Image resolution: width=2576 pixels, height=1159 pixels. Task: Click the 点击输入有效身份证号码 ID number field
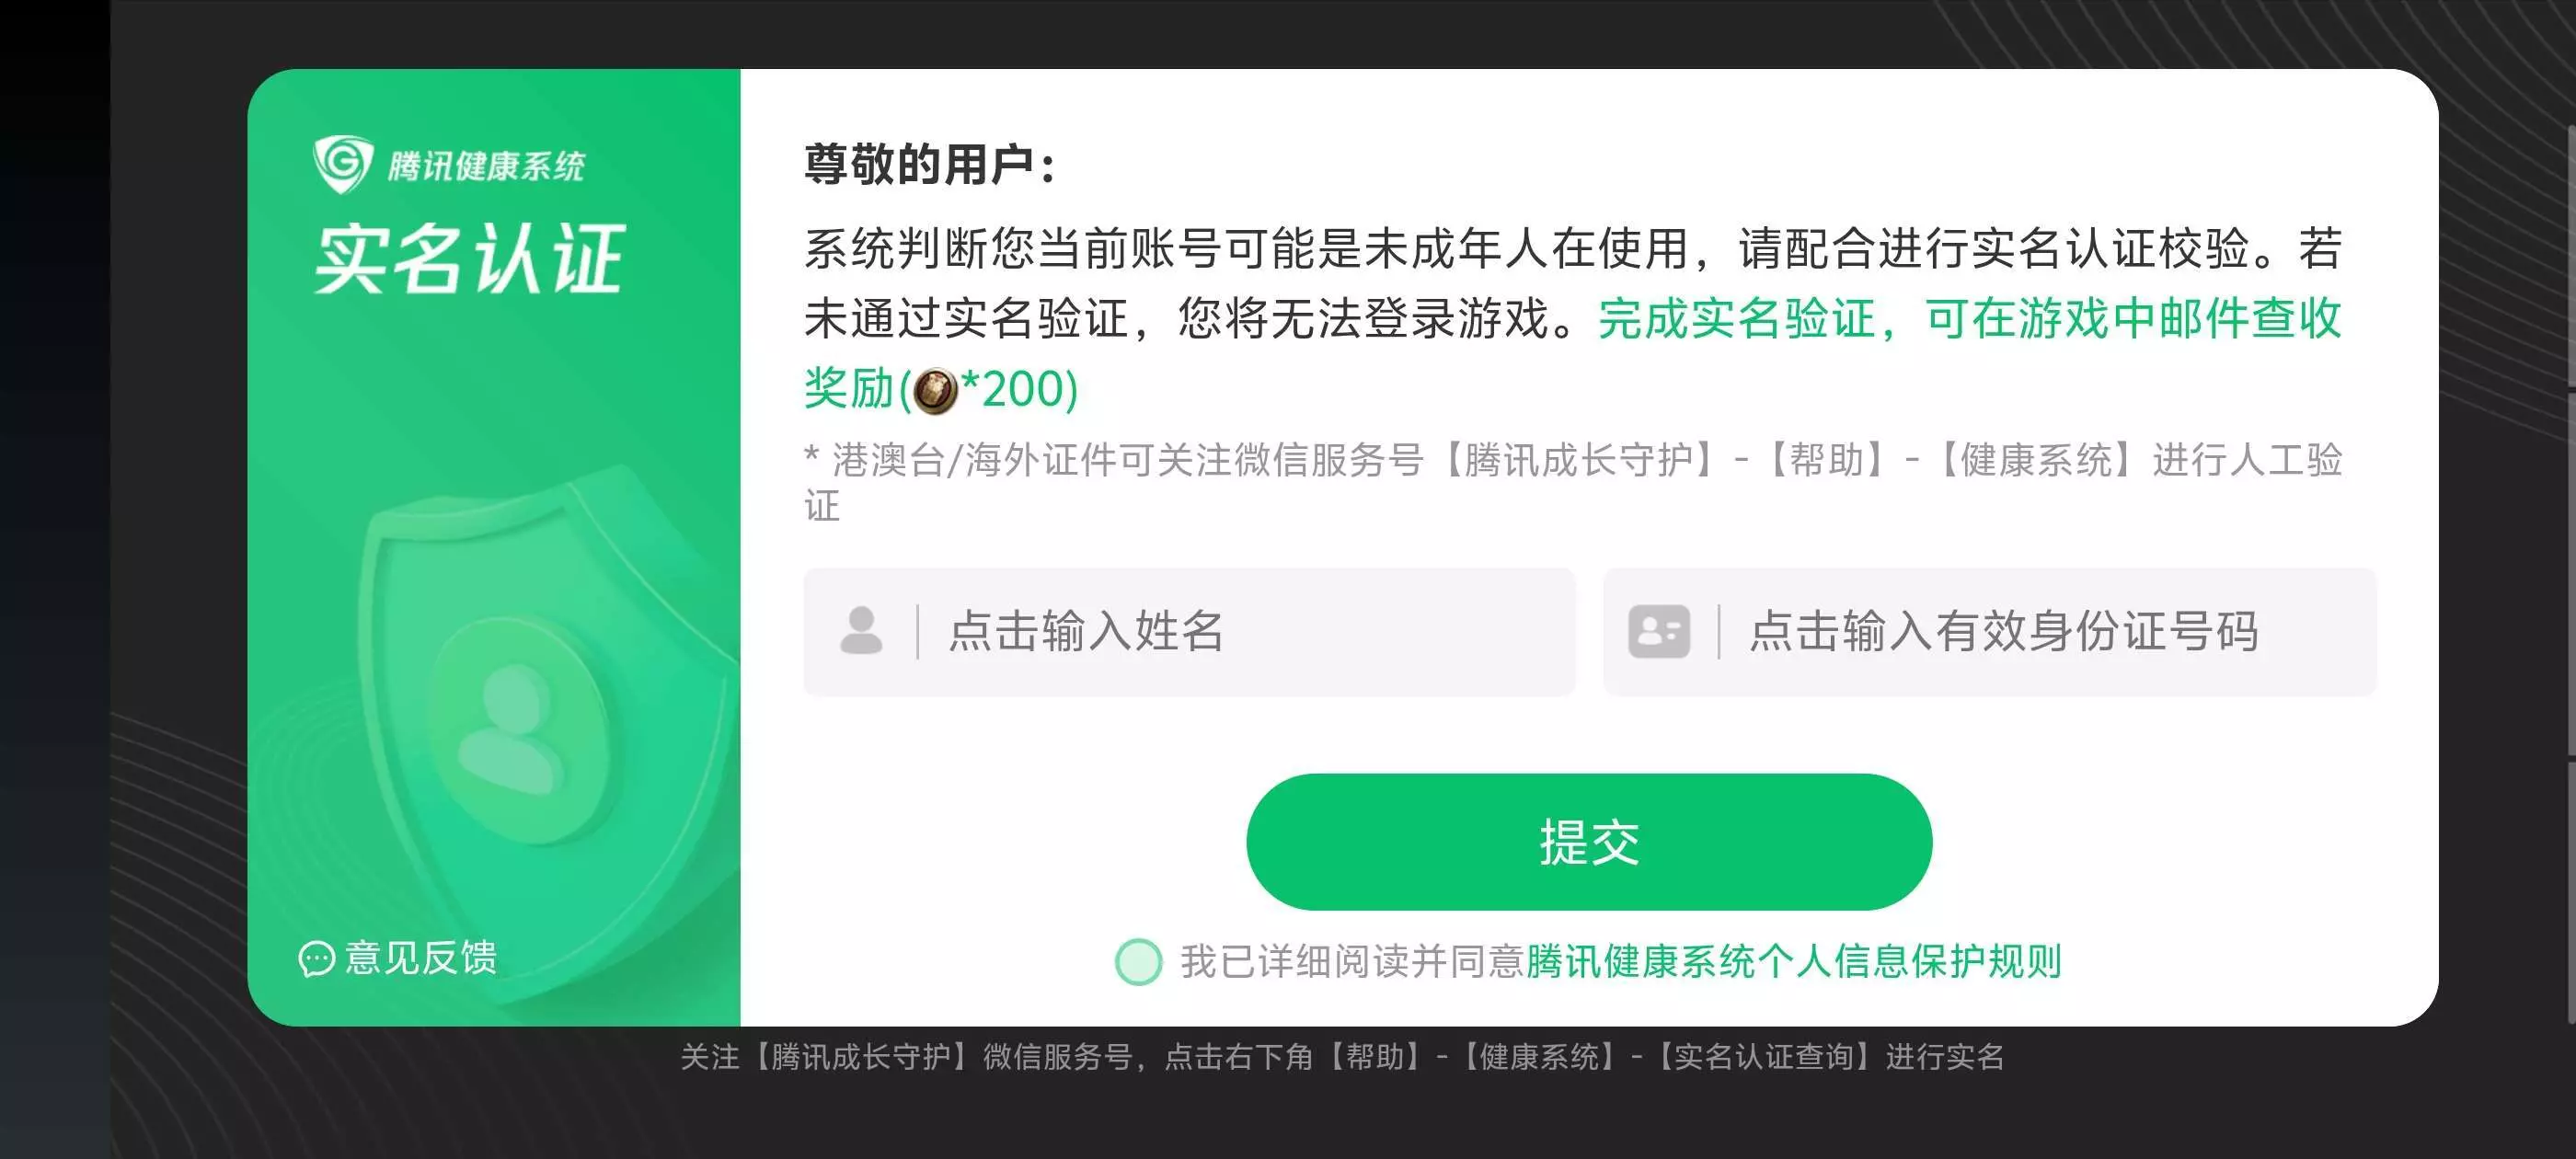[1989, 632]
